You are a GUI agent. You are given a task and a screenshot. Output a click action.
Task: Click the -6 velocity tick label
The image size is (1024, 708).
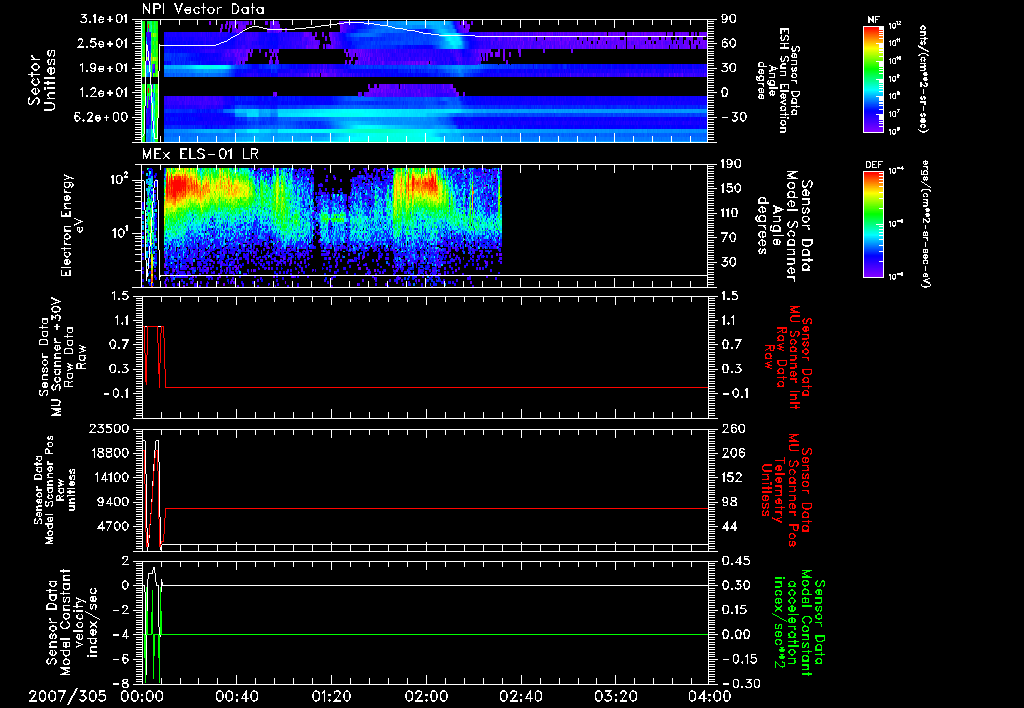click(x=123, y=659)
